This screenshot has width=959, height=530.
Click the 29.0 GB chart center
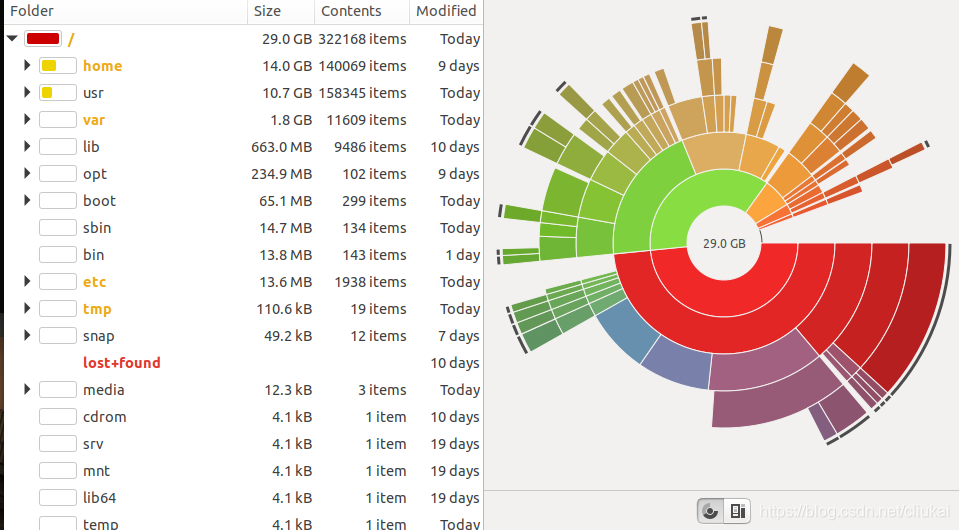(x=724, y=243)
